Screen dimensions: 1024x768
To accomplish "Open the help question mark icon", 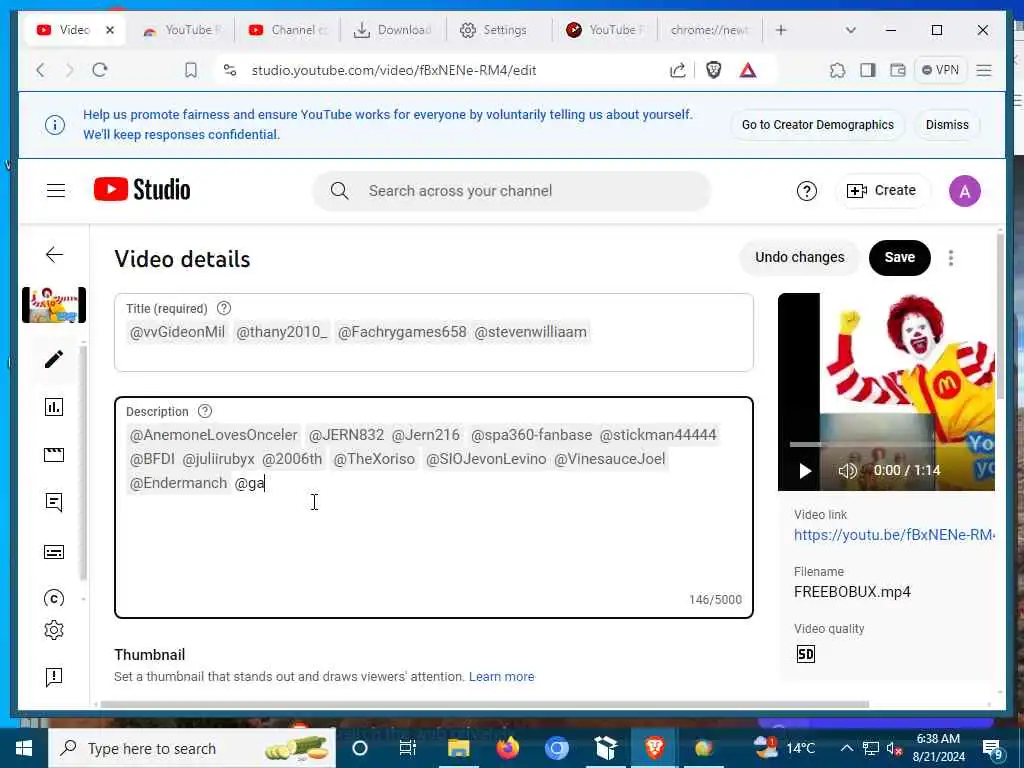I will tap(807, 191).
